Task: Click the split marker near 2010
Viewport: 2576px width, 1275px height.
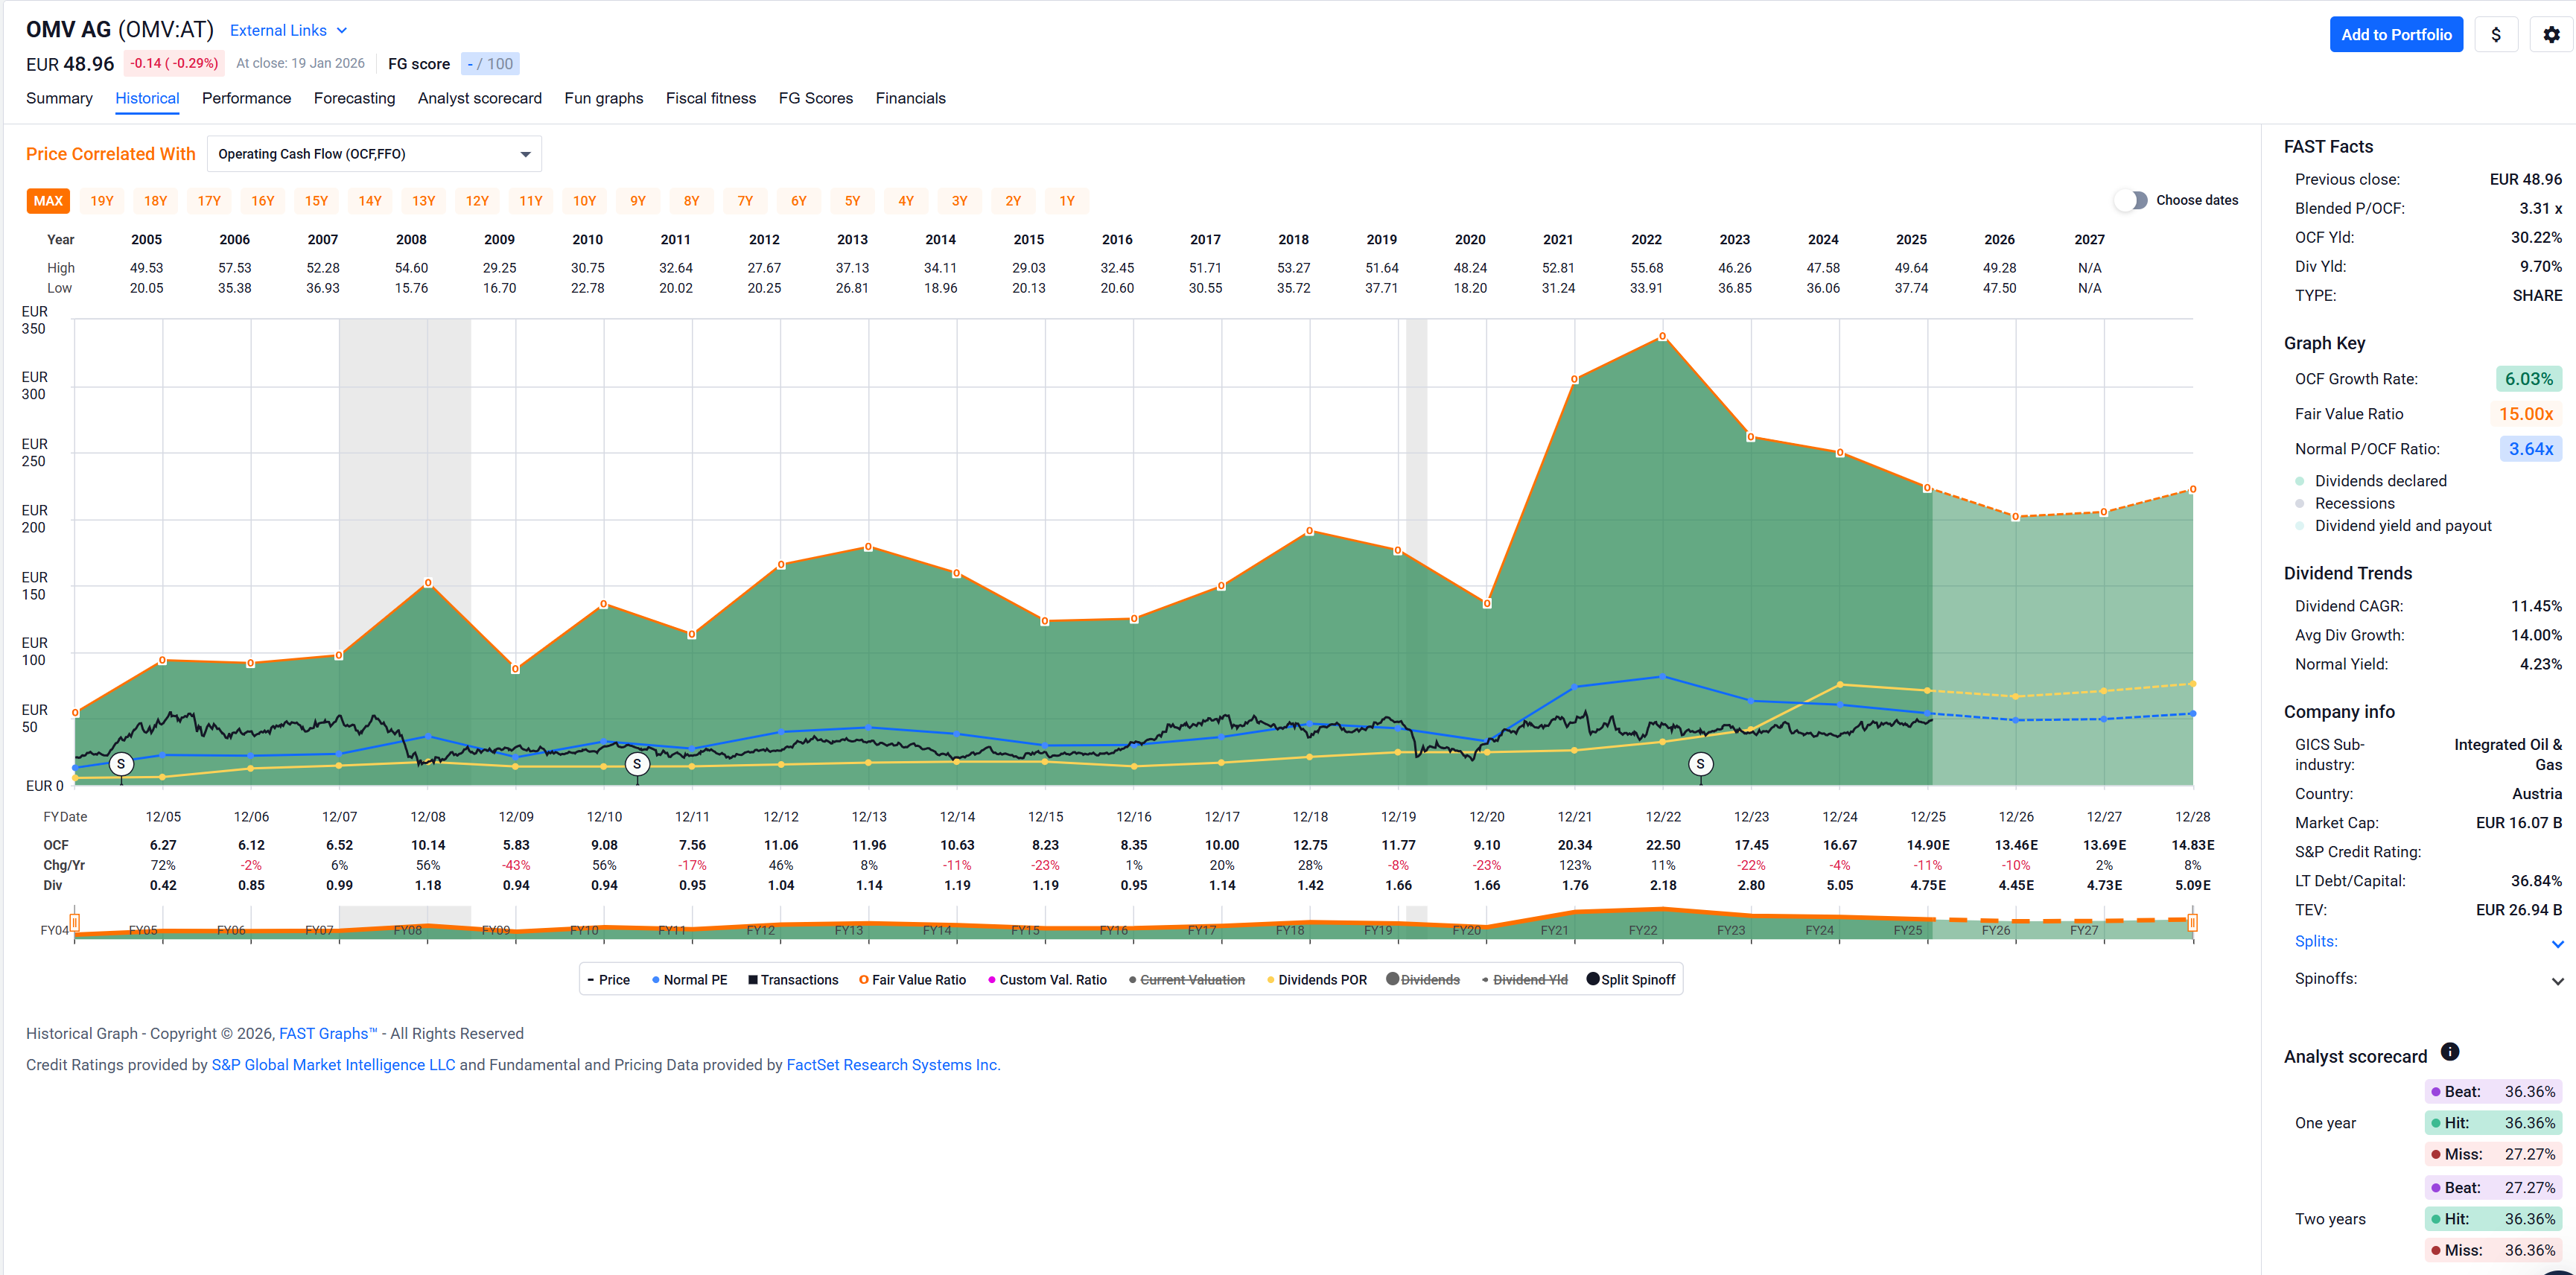Action: pyautogui.click(x=637, y=764)
